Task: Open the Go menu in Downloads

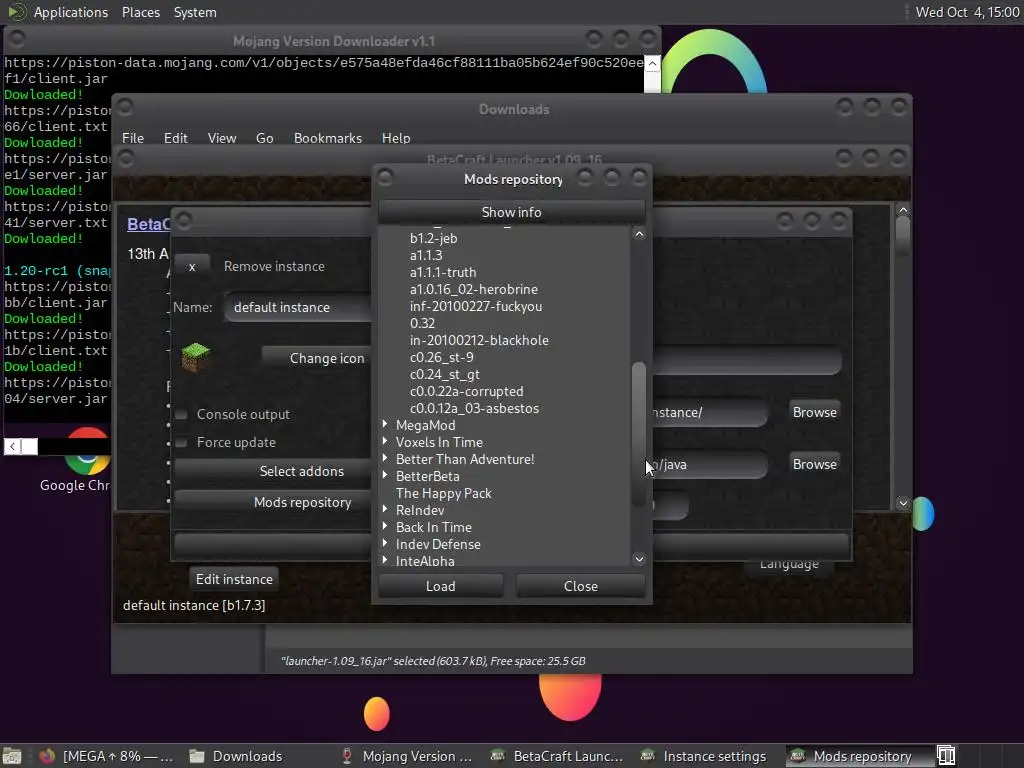Action: click(264, 138)
